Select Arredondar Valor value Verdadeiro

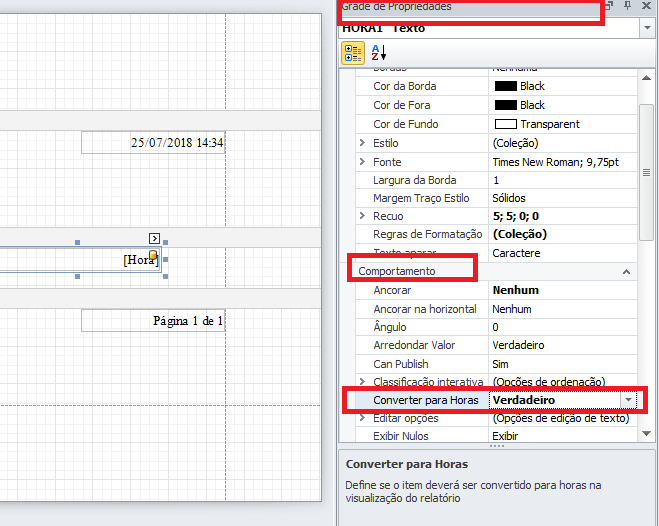coord(563,345)
